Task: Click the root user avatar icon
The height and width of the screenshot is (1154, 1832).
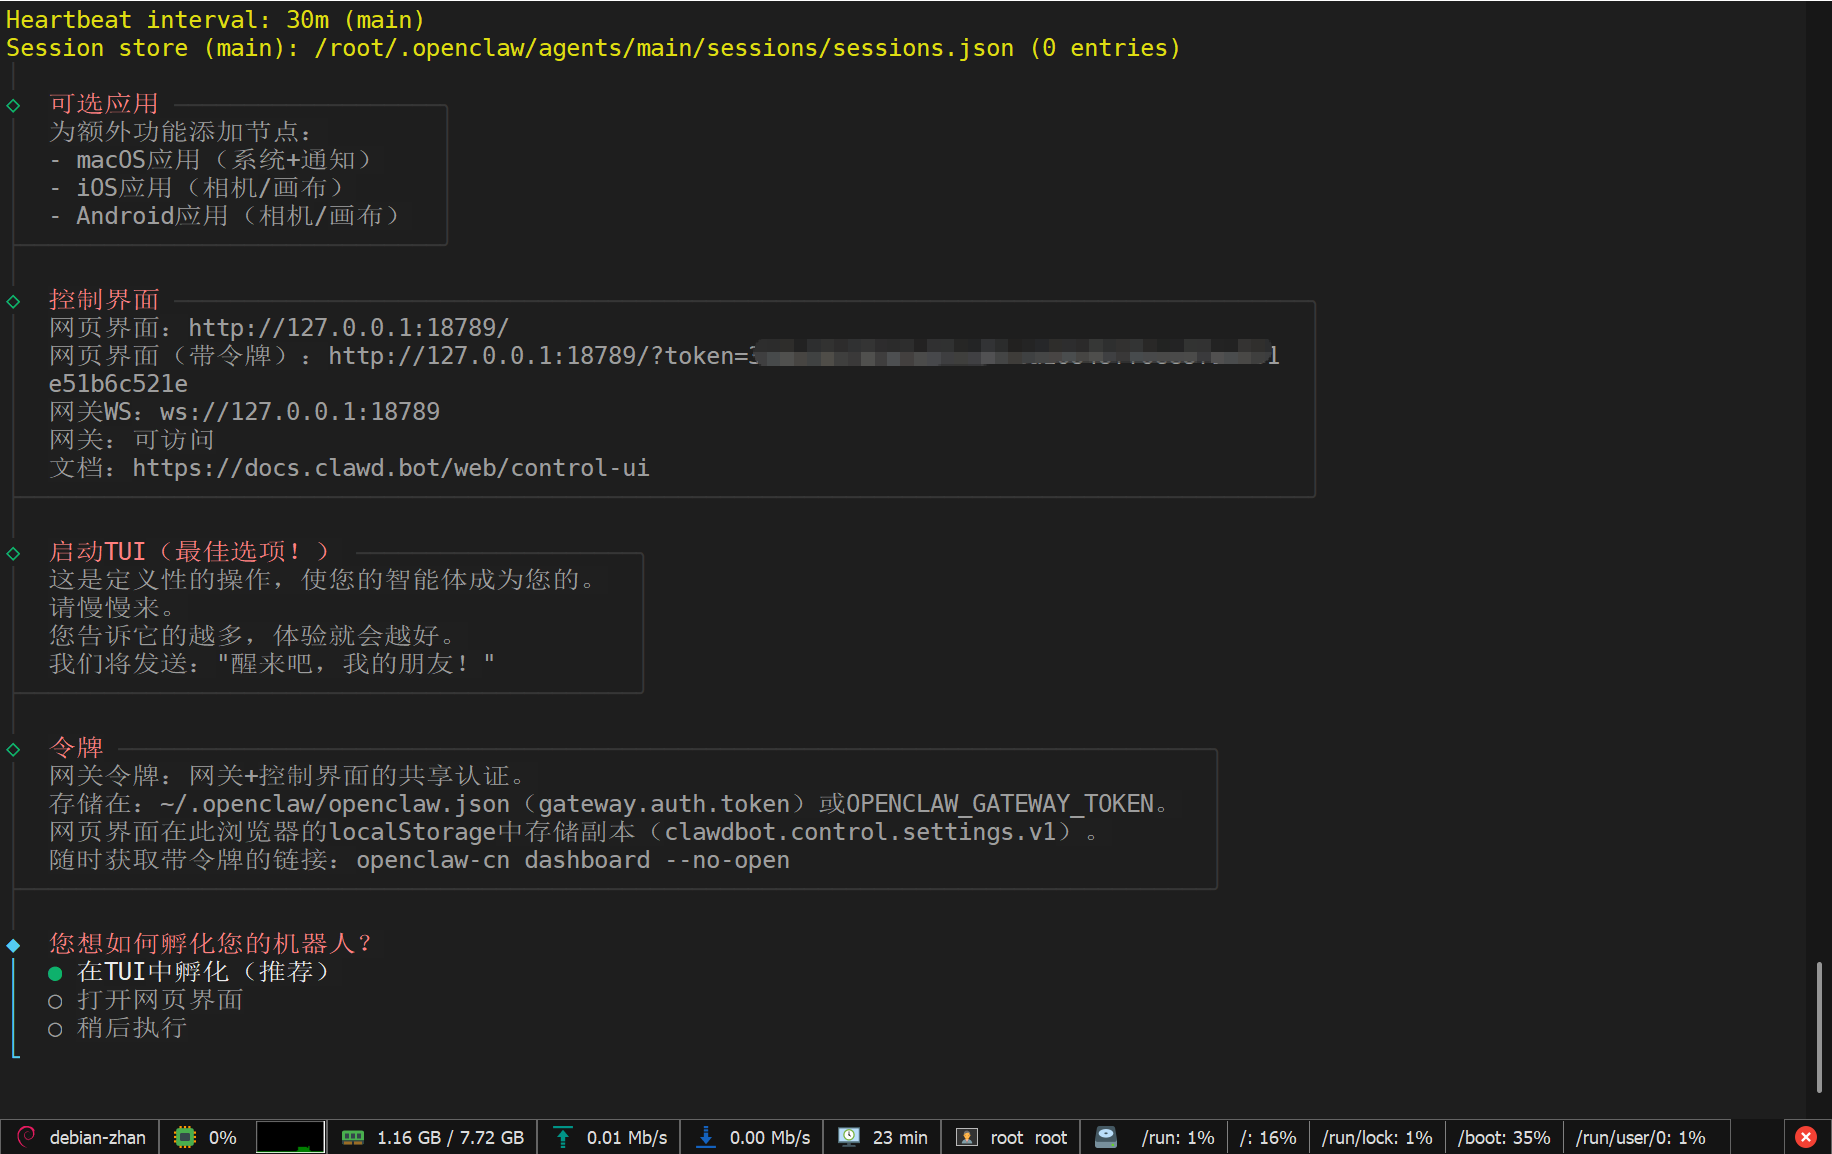Action: click(x=966, y=1137)
